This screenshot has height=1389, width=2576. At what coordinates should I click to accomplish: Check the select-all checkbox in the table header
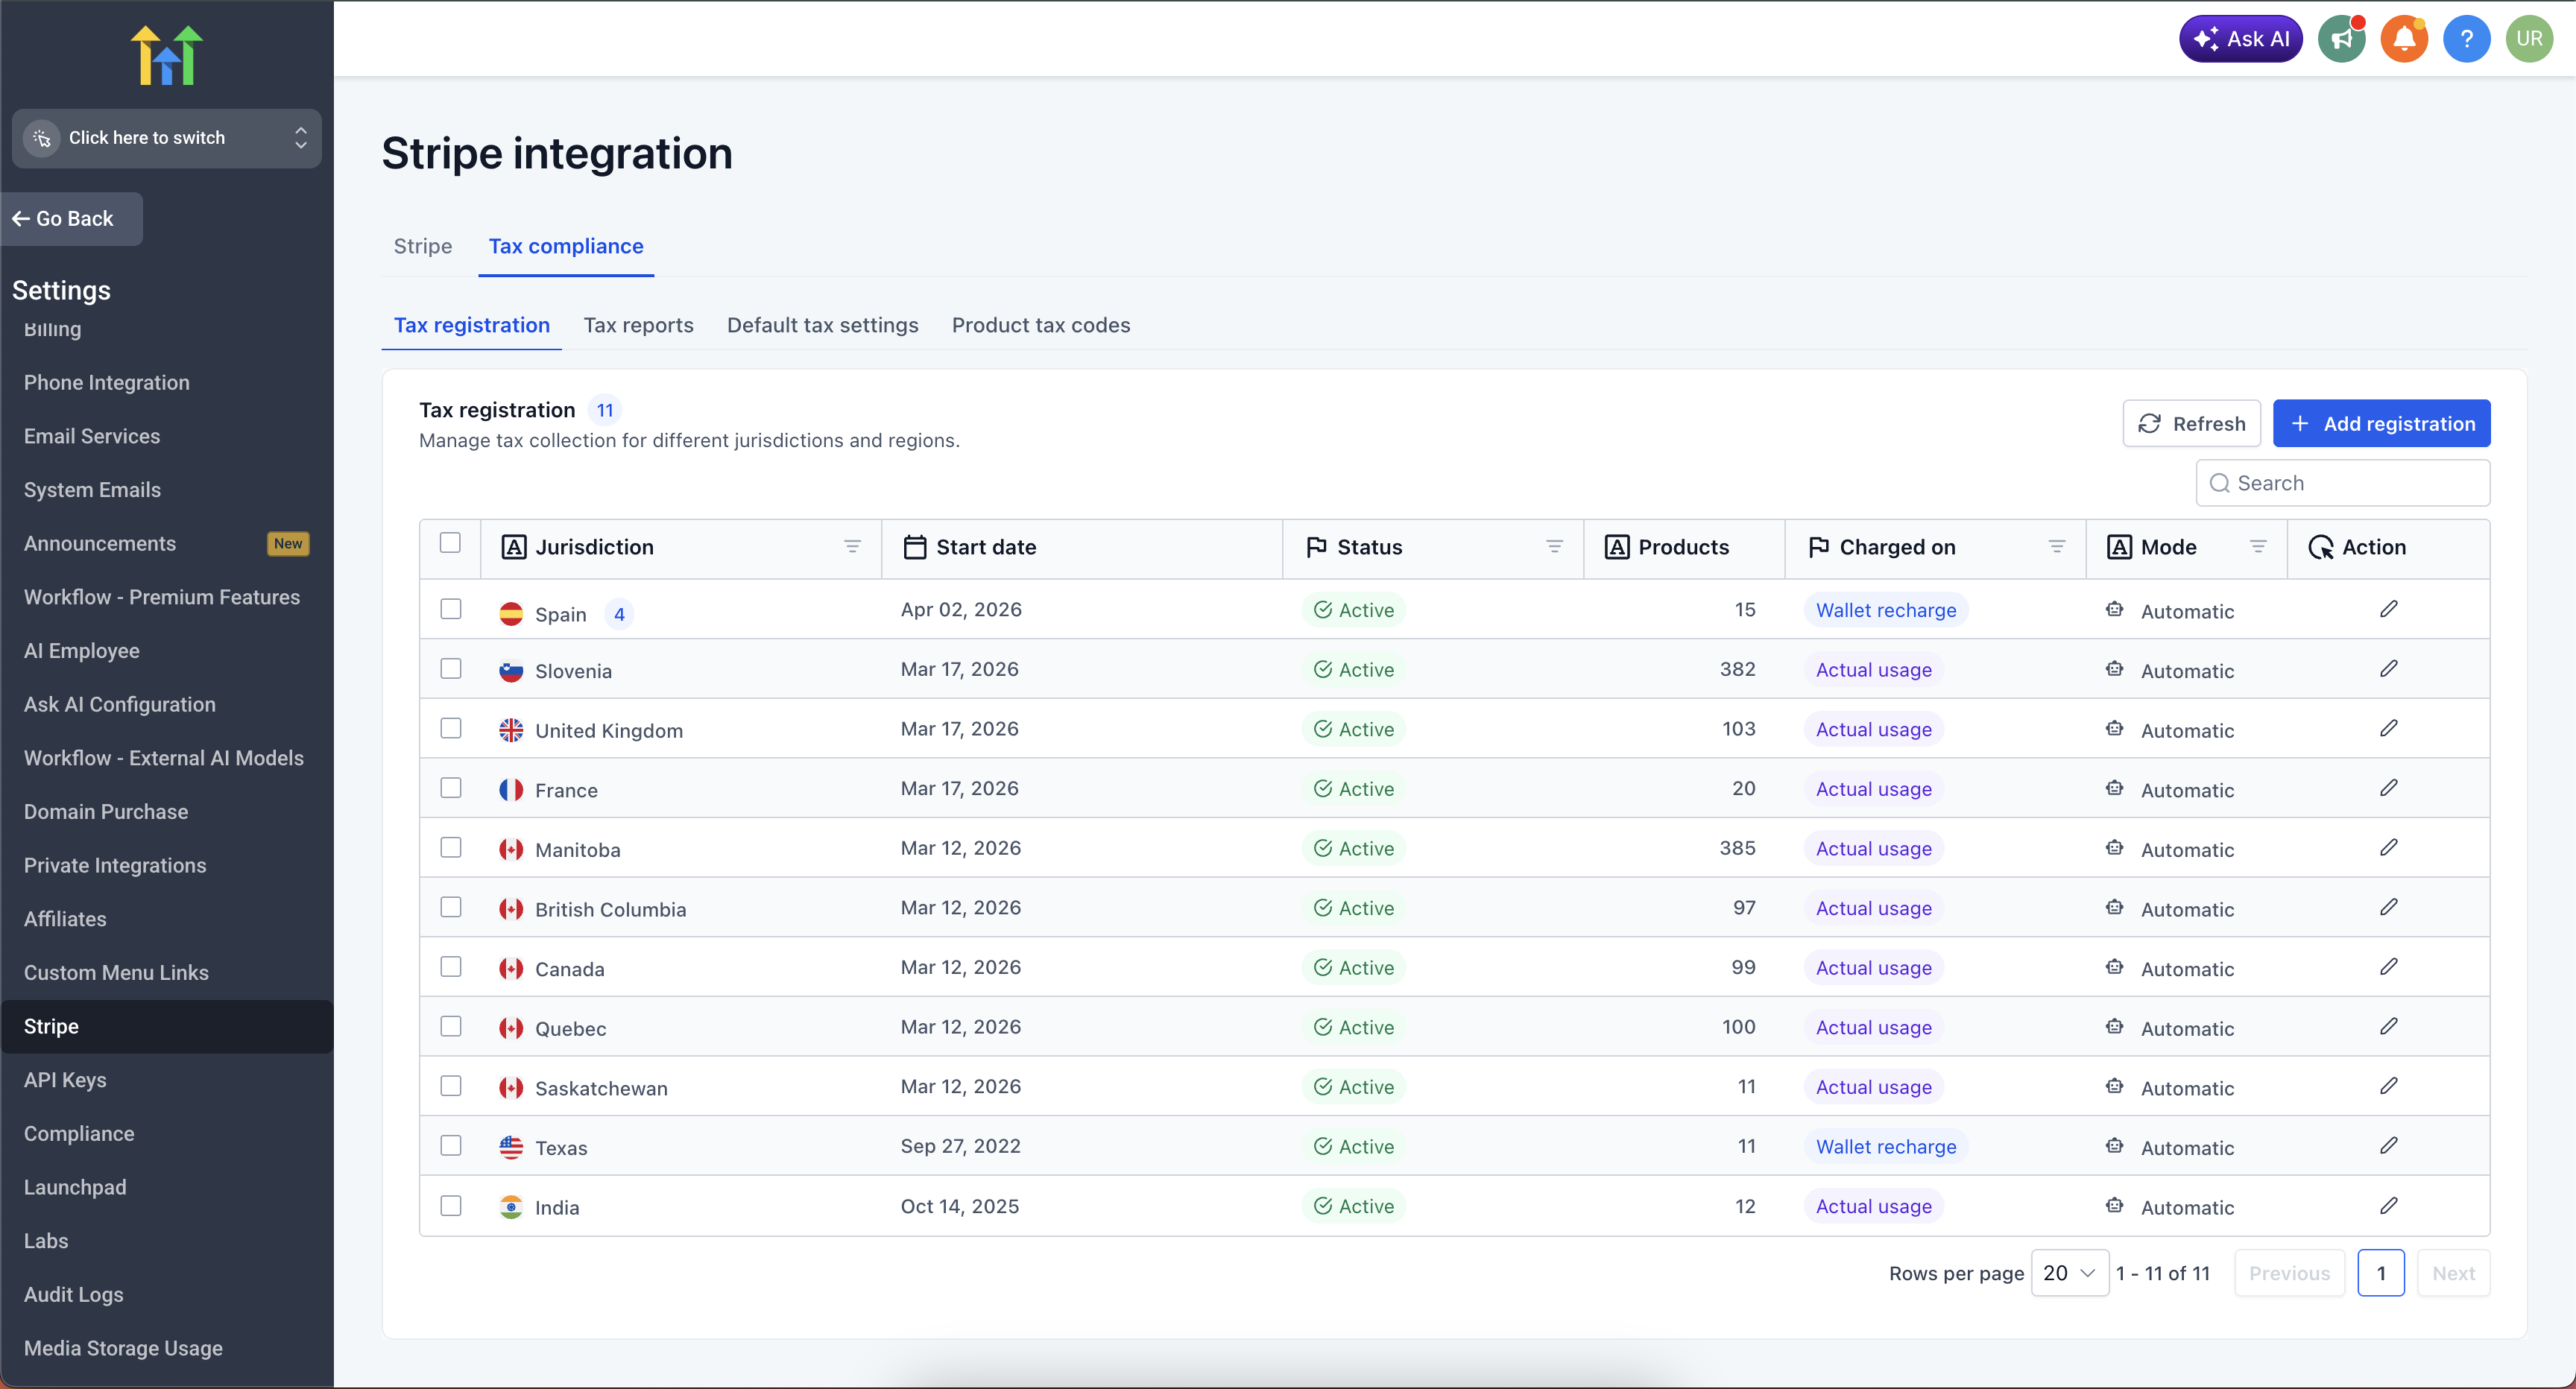(451, 542)
